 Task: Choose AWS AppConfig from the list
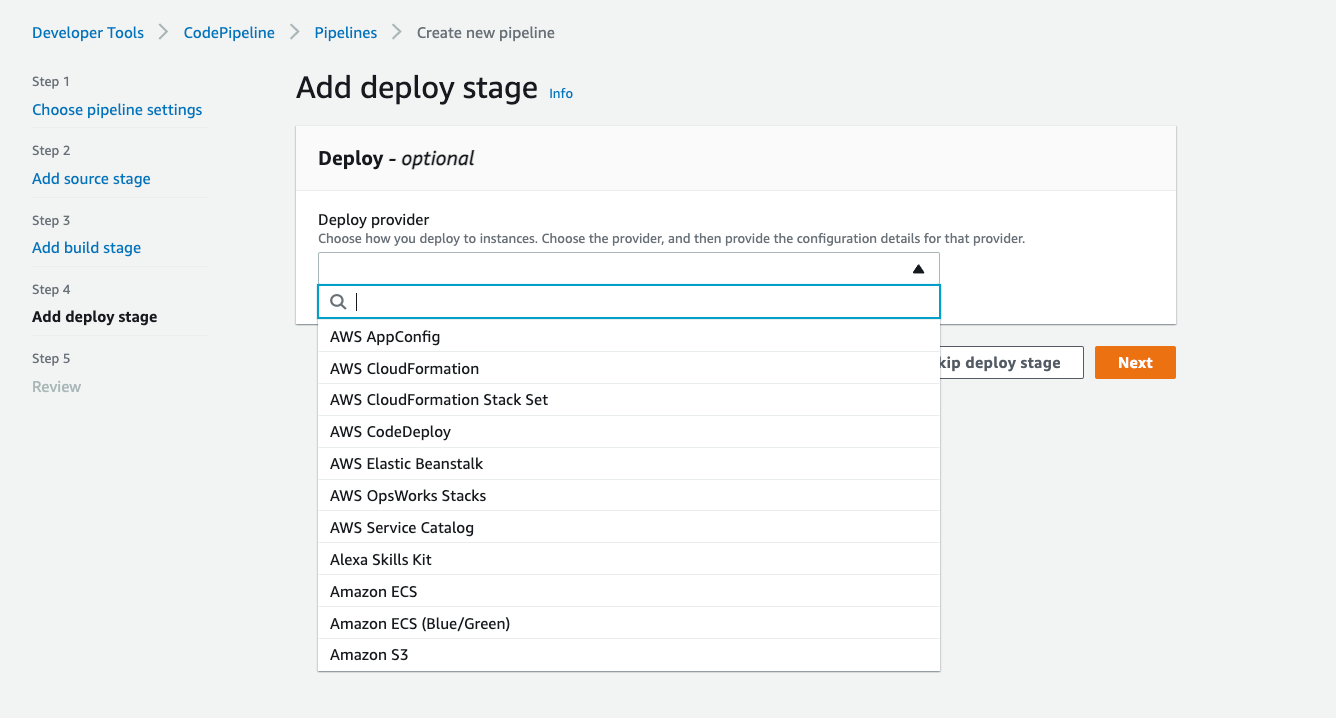[629, 337]
